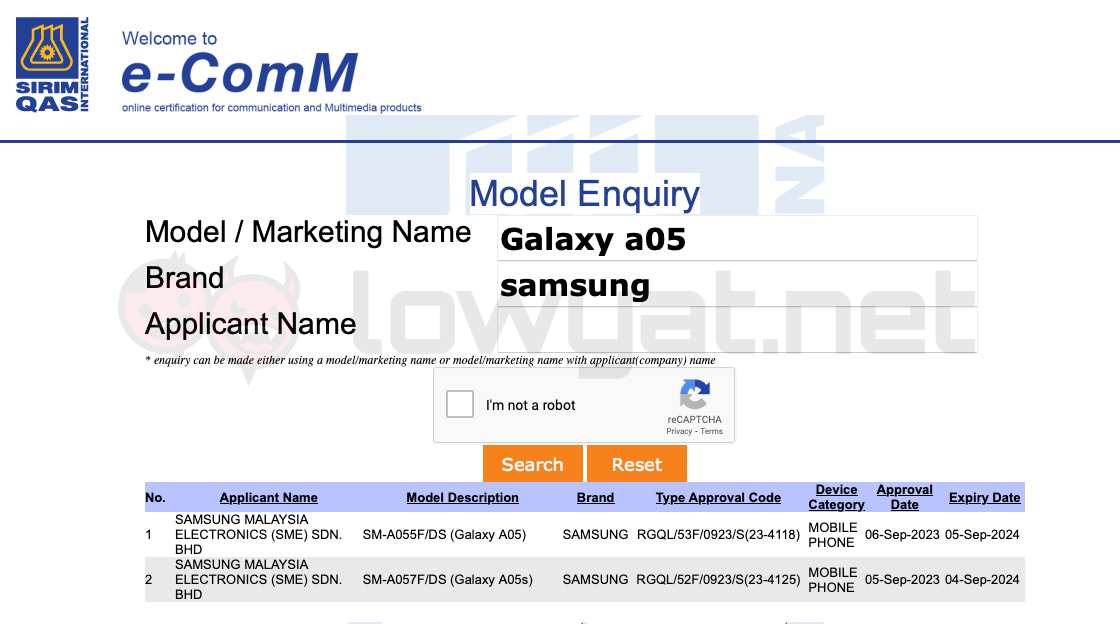Screen dimensions: 1120x624
Task: Sort by Device Category column header
Action: (x=836, y=497)
